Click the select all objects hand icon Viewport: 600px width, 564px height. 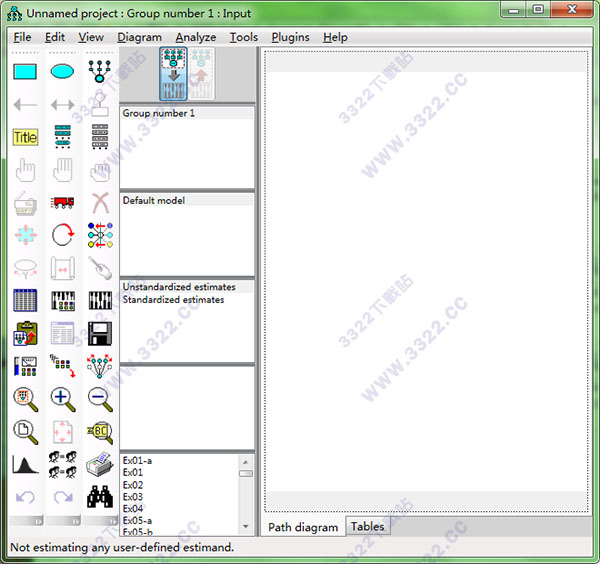tap(62, 170)
